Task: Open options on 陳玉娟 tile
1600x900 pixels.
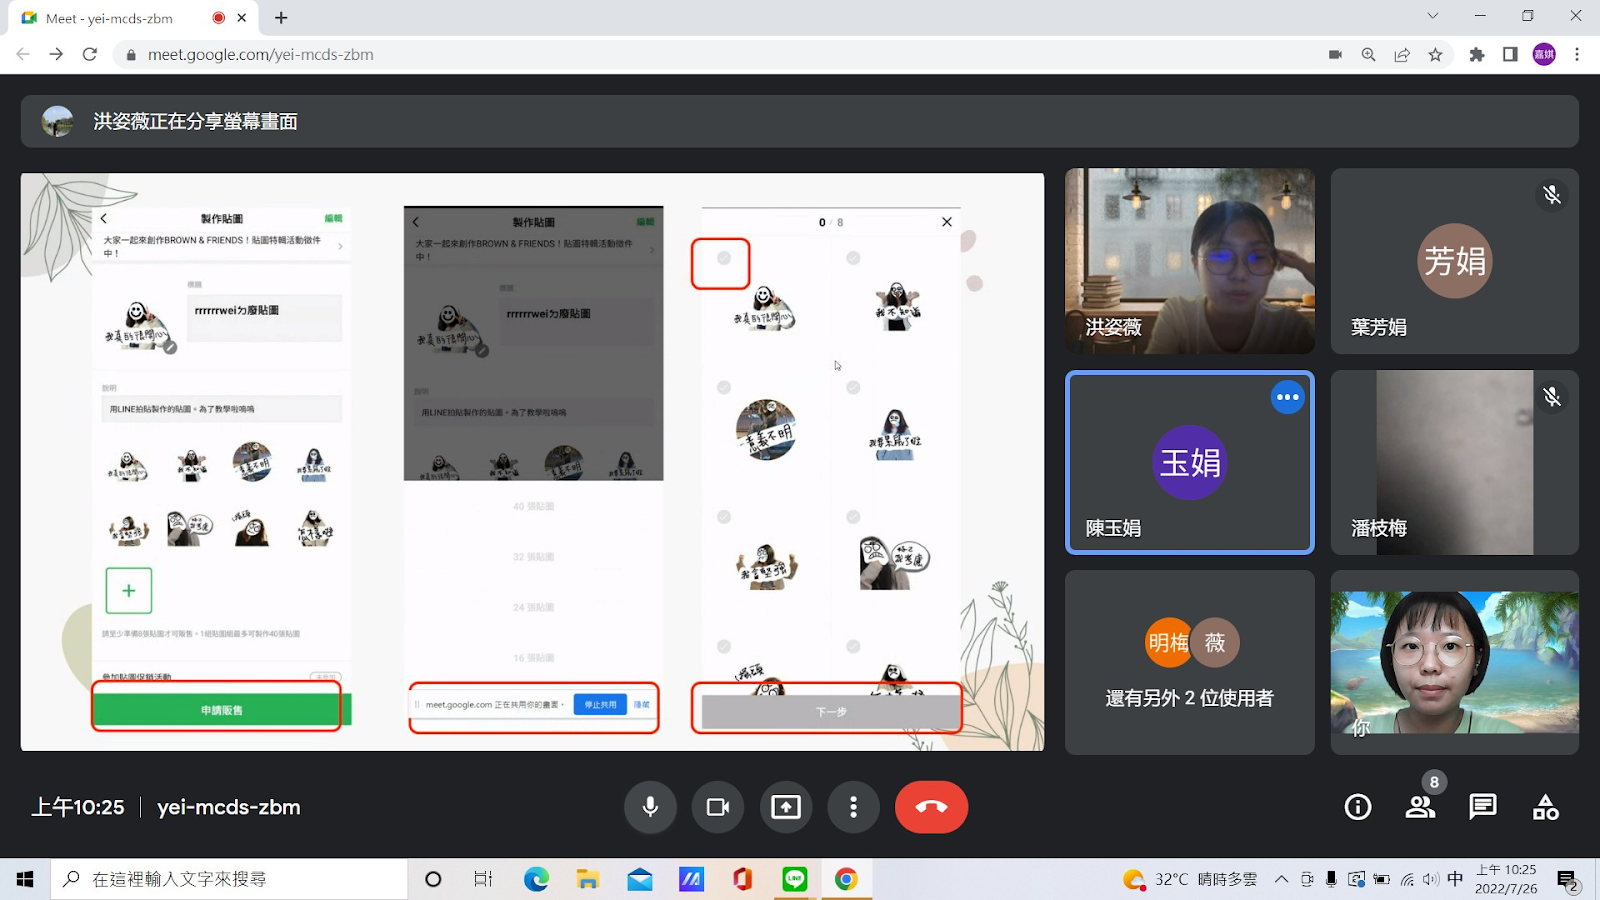Action: click(1287, 397)
